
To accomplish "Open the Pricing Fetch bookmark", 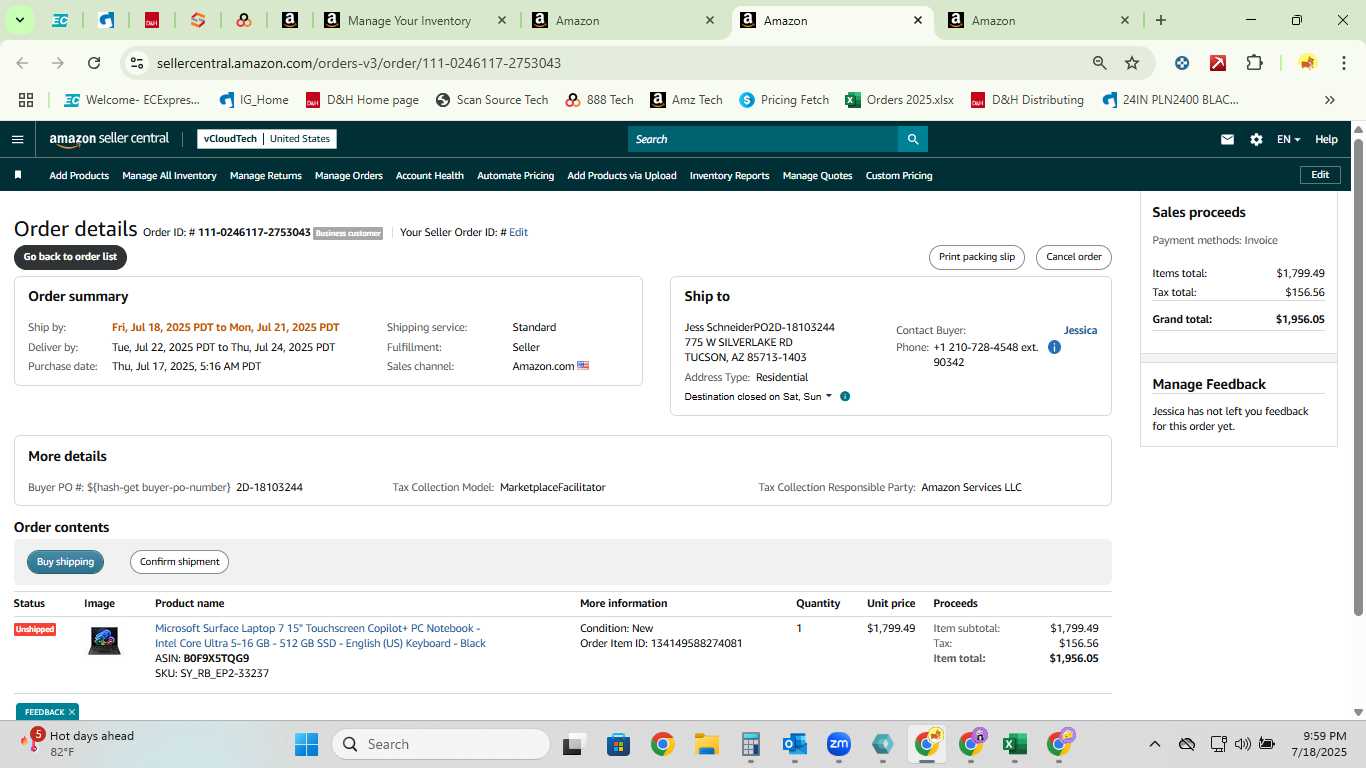I will [x=784, y=100].
